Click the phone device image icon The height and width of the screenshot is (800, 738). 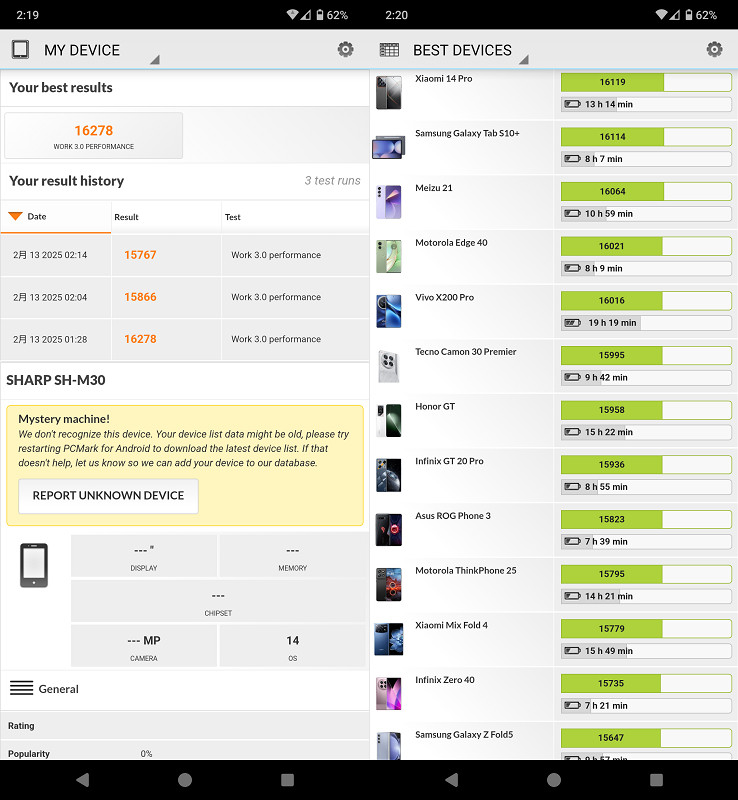click(x=34, y=565)
